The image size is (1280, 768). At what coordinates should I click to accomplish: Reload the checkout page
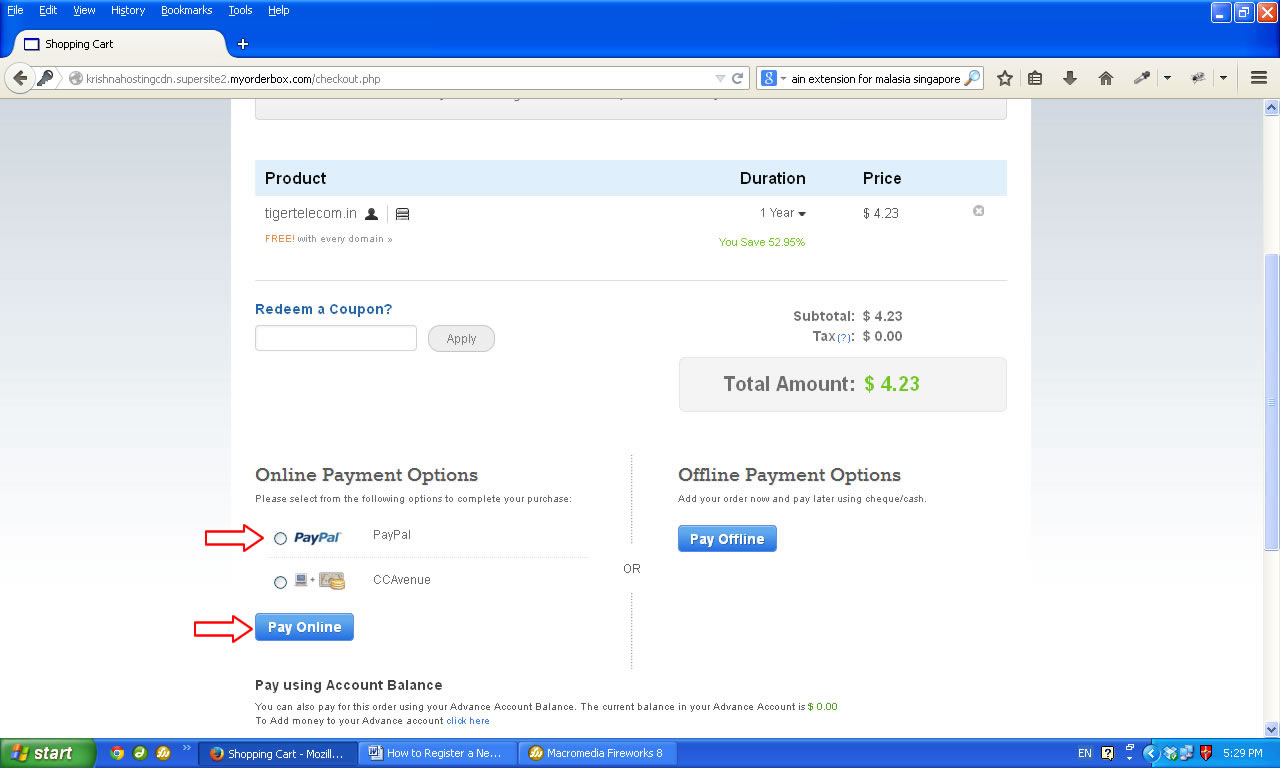click(x=738, y=78)
